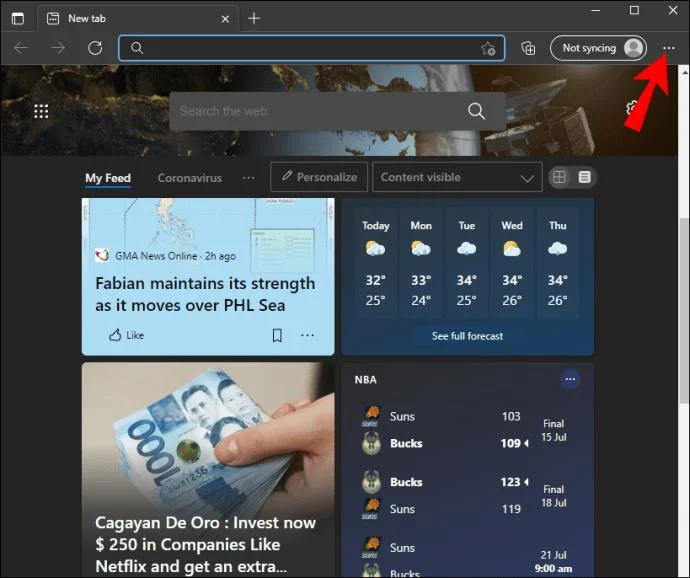The width and height of the screenshot is (690, 578).
Task: Switch to grid layout view
Action: tap(559, 177)
